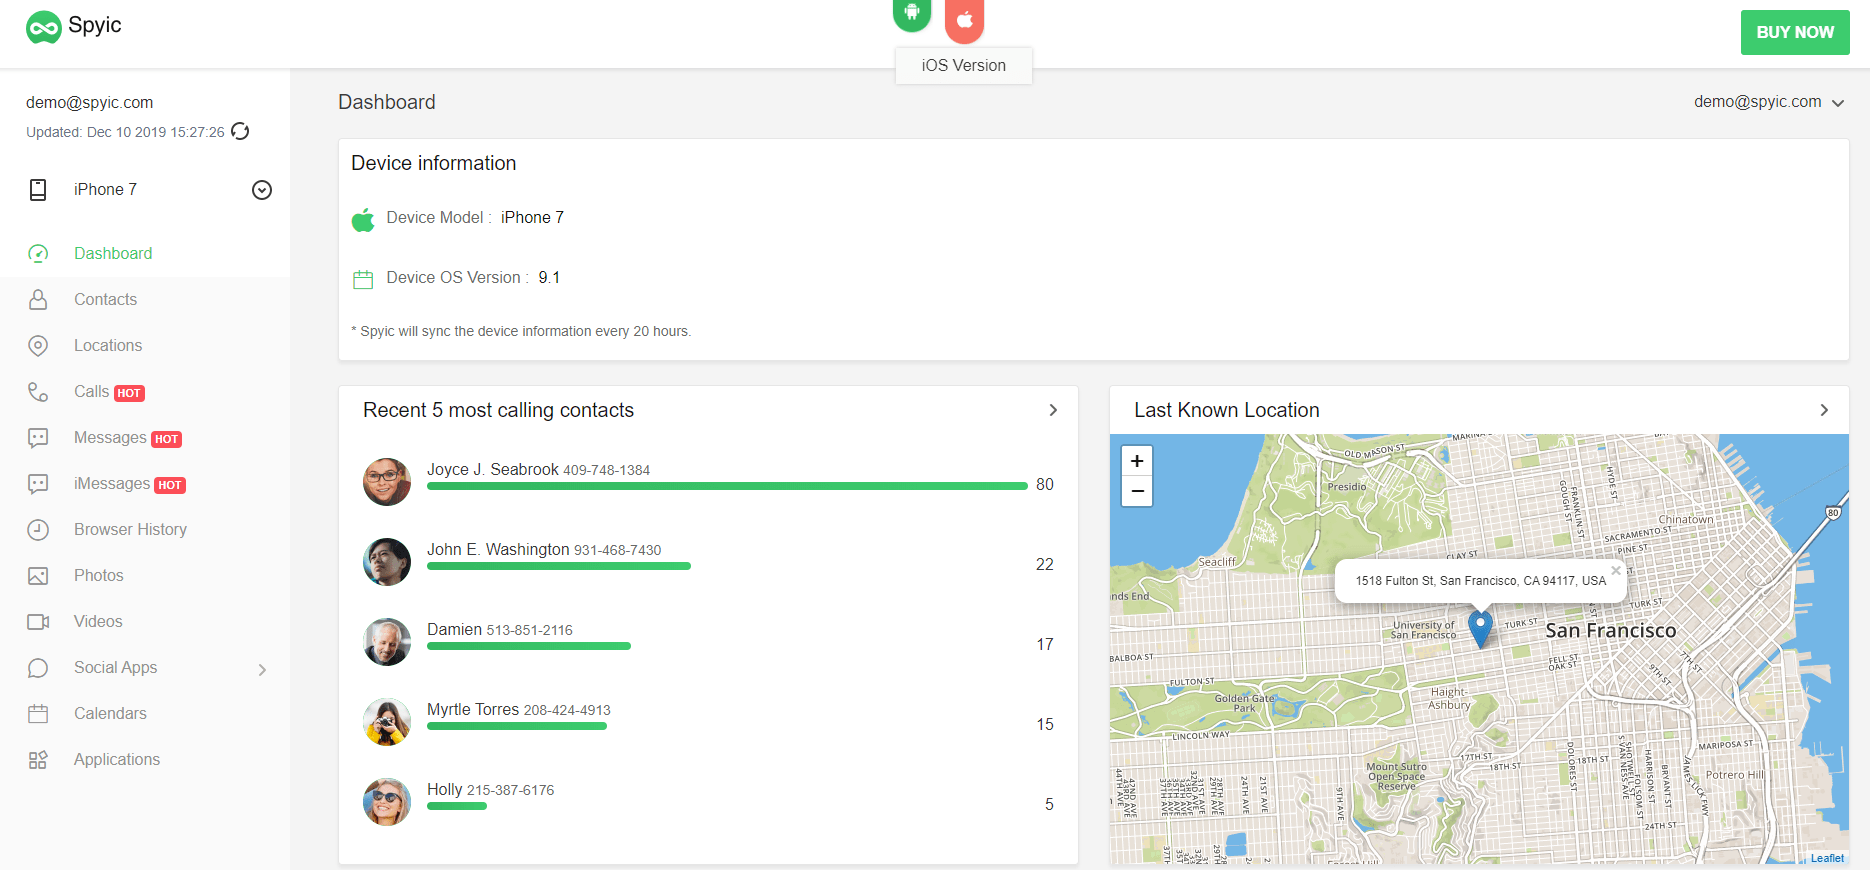The width and height of the screenshot is (1870, 870).
Task: Click the HOT badge next to iMessages
Action: tap(170, 486)
